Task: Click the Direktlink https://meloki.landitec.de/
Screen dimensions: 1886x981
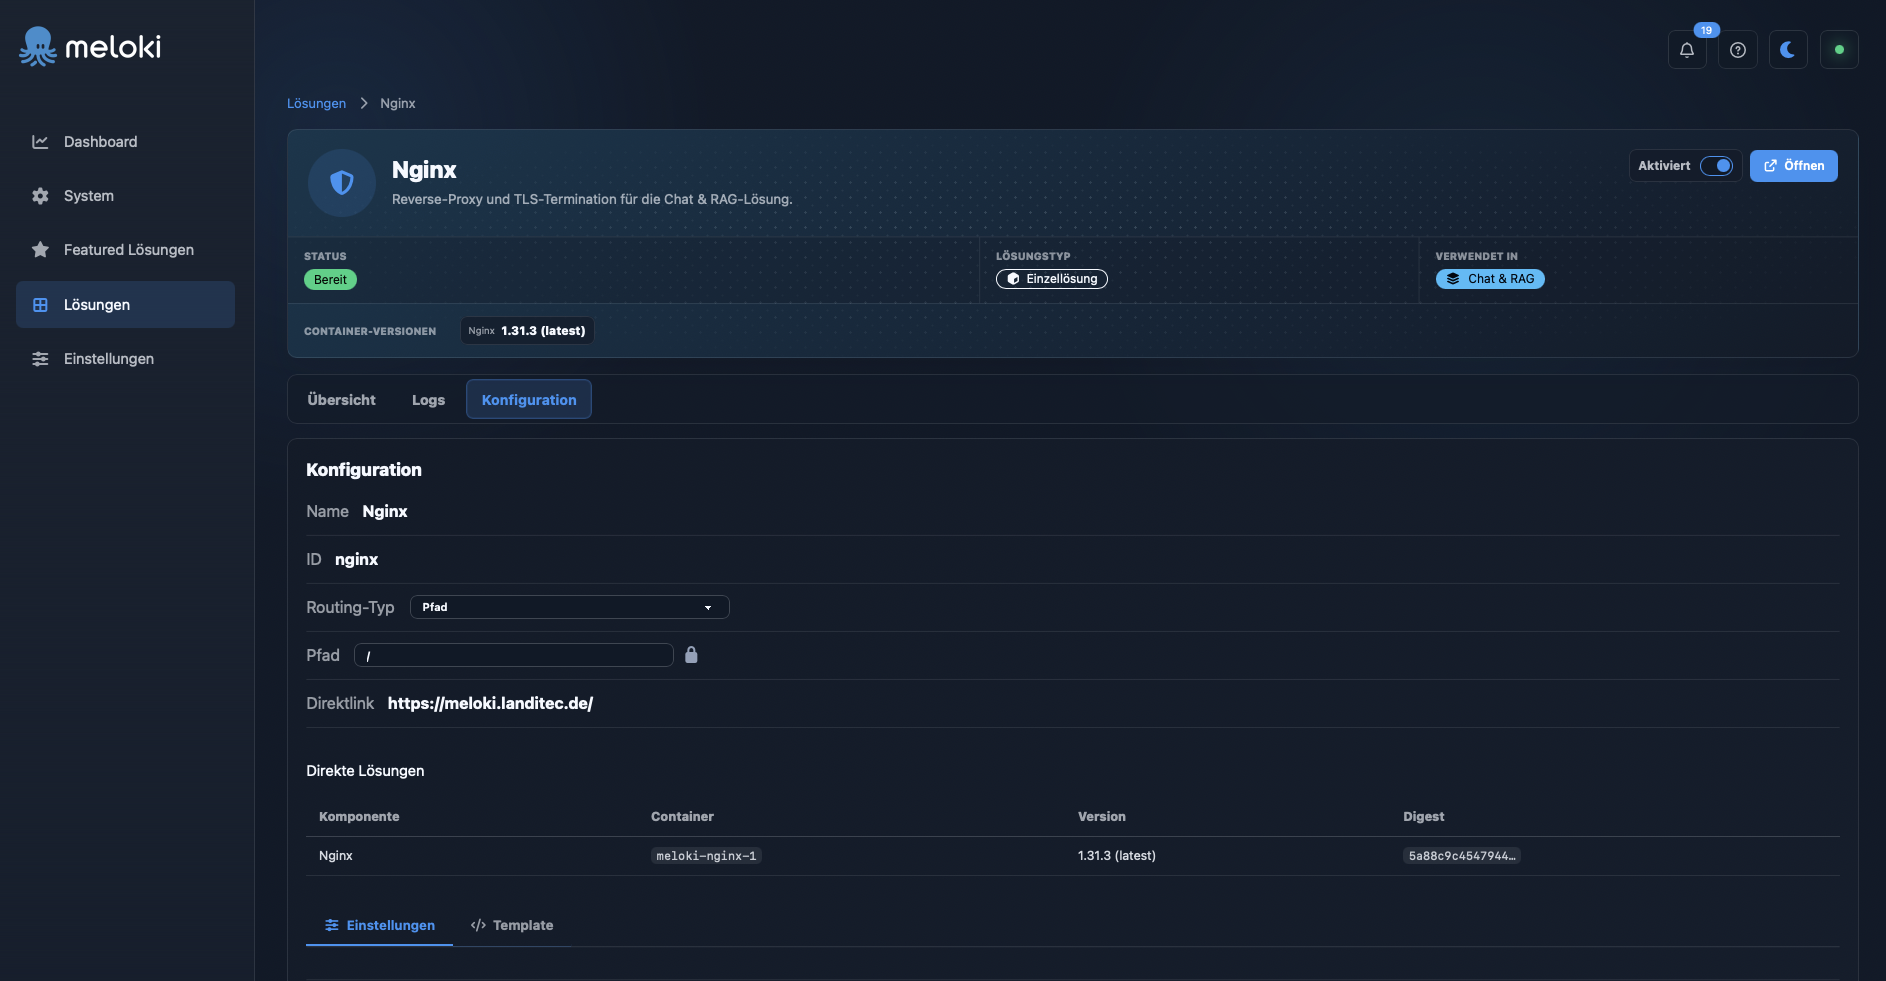Action: coord(490,704)
